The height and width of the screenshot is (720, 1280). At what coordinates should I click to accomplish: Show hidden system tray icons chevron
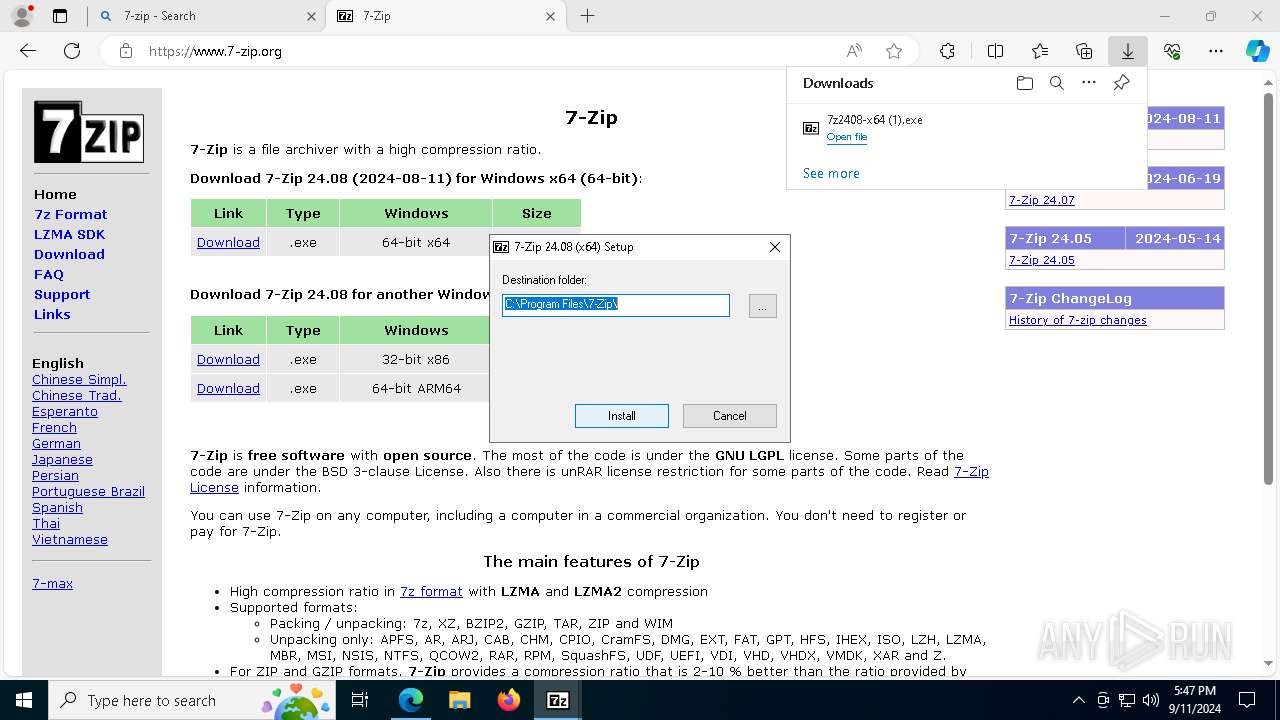coord(1078,700)
